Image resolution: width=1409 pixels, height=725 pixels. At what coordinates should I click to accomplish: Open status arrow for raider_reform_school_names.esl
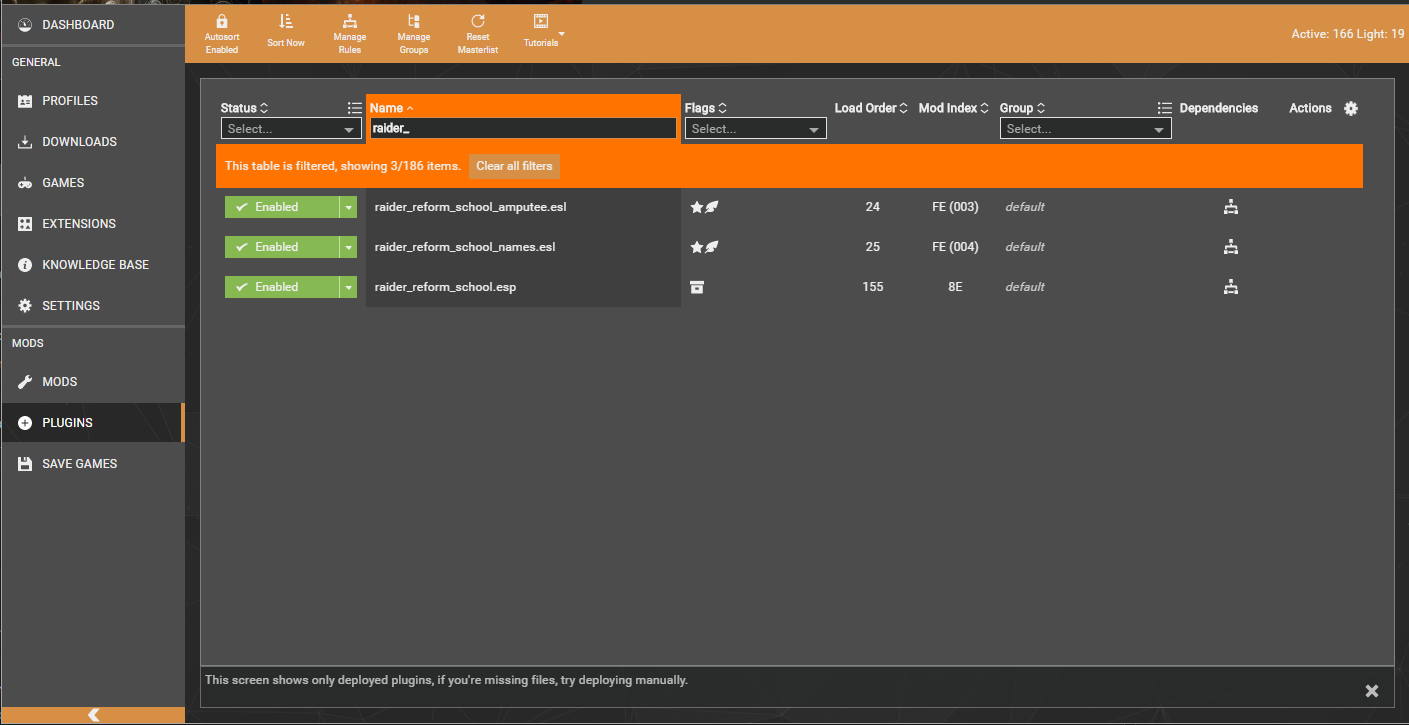[x=348, y=247]
